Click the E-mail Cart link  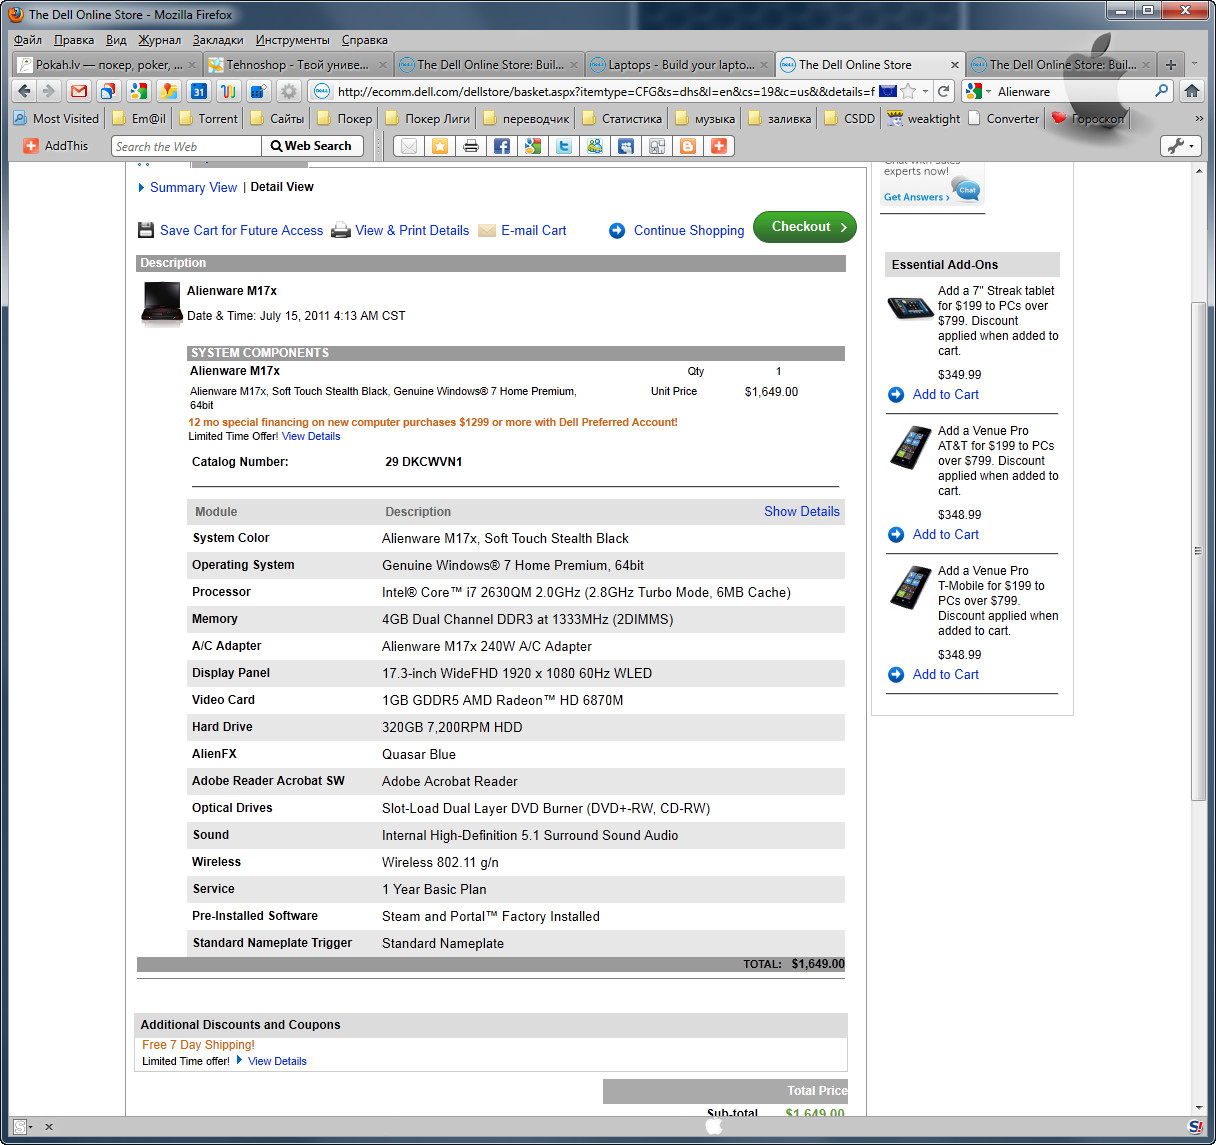(534, 230)
